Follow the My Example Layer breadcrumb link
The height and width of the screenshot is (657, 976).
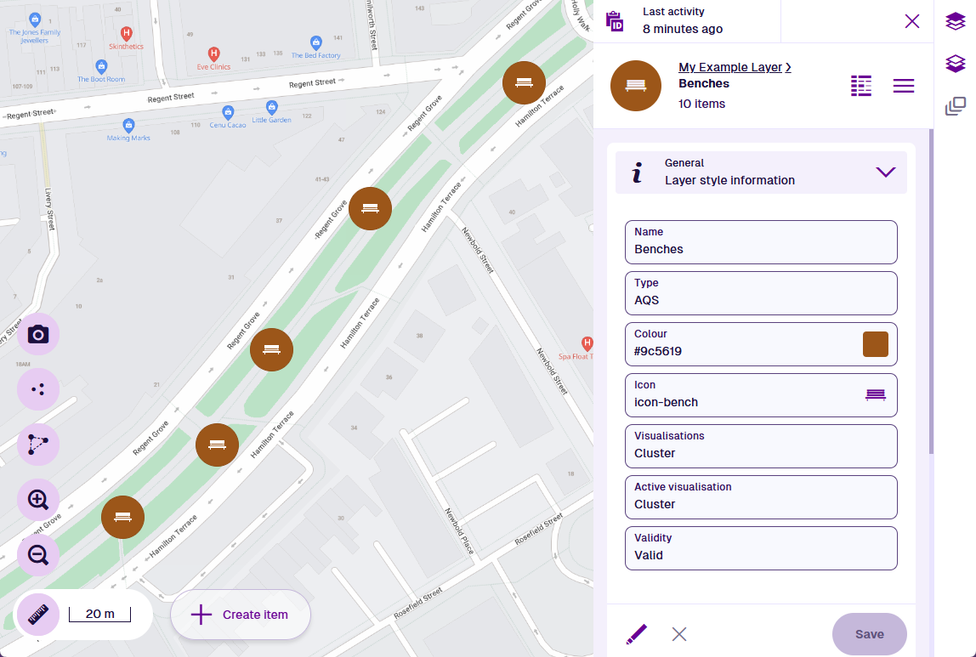pos(730,67)
